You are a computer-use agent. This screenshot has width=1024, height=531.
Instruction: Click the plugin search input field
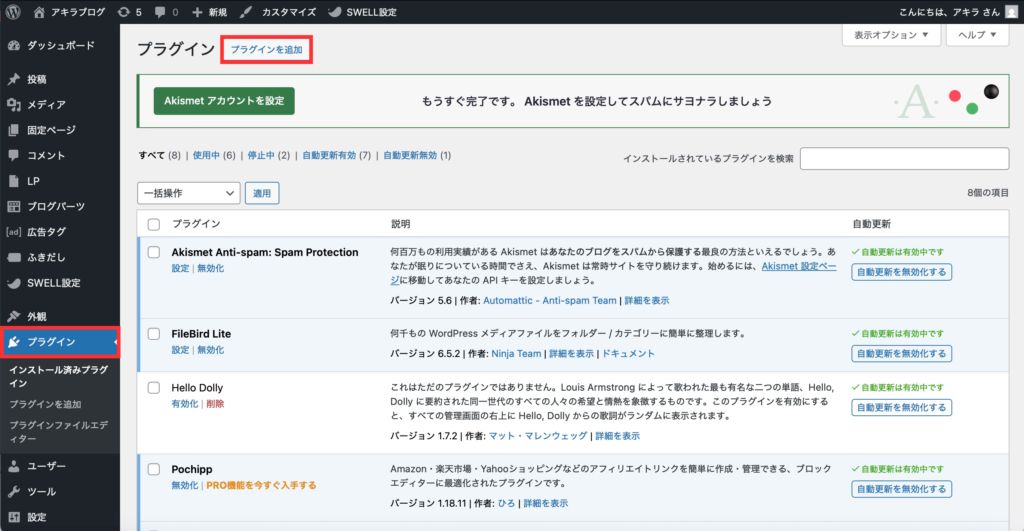(904, 159)
